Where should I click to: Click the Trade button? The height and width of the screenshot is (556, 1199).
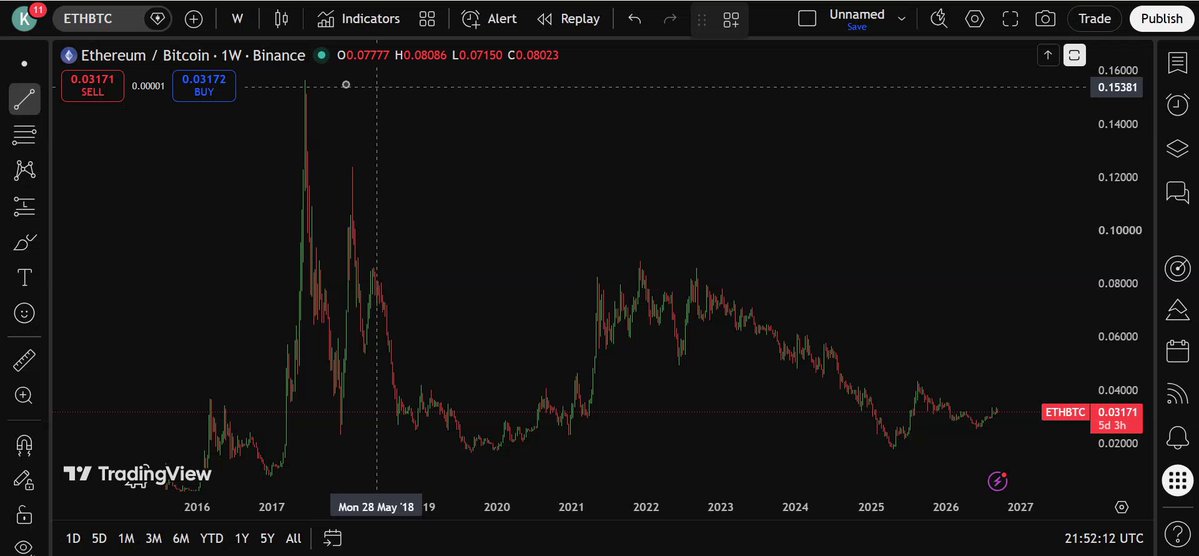pos(1094,18)
